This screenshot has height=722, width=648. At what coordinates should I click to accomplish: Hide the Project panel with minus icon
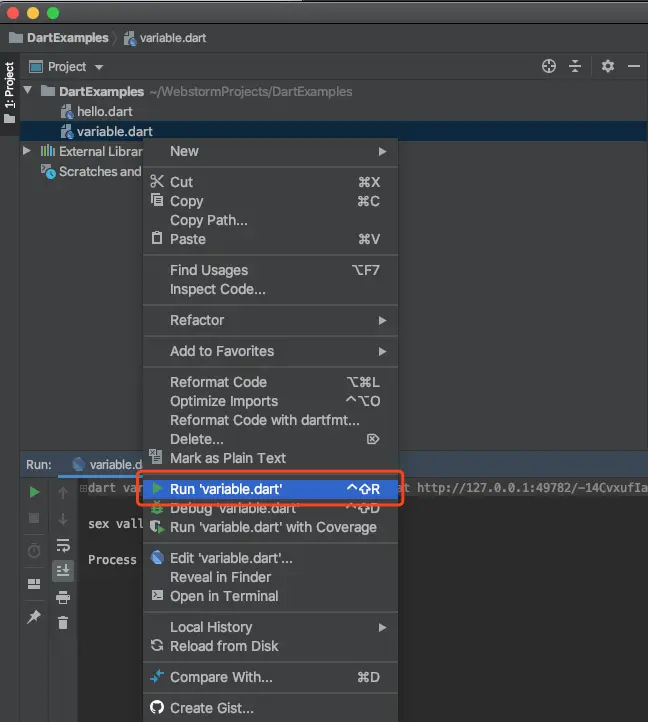coord(634,66)
